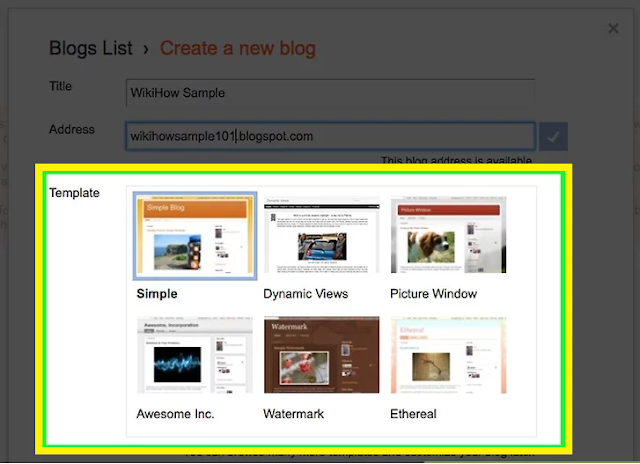Screen dimensions: 640x464
Task: Click the Ethereal label text
Action: [x=413, y=414]
